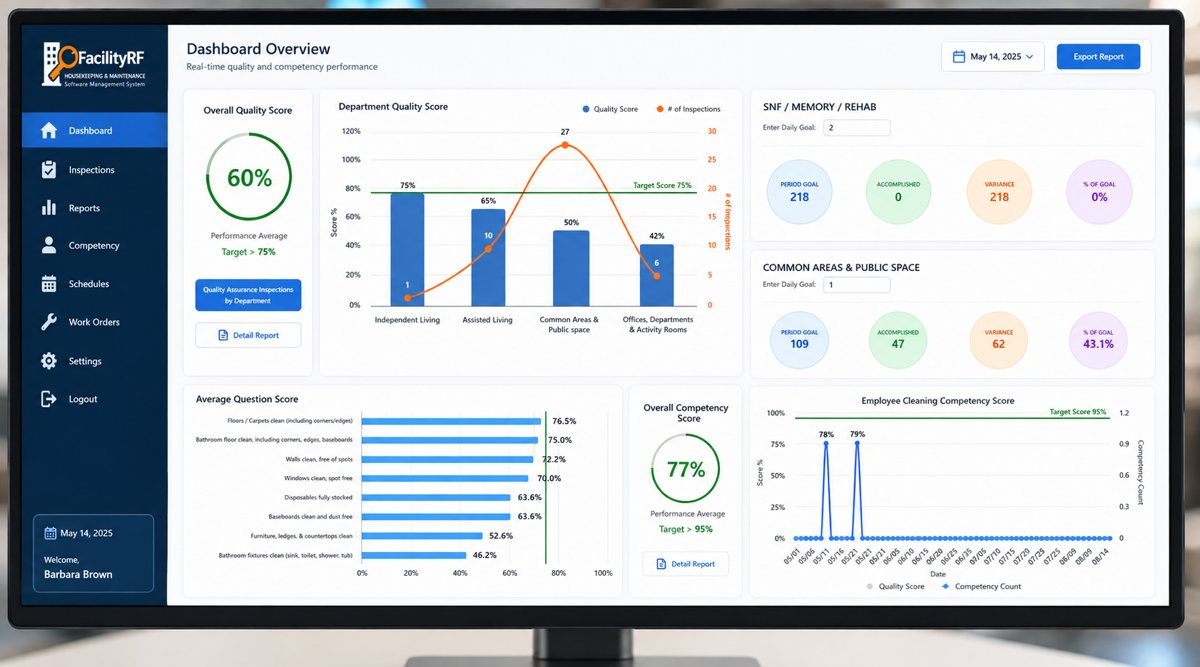
Task: Click Quality Assurance Inspections by Department button
Action: click(248, 295)
